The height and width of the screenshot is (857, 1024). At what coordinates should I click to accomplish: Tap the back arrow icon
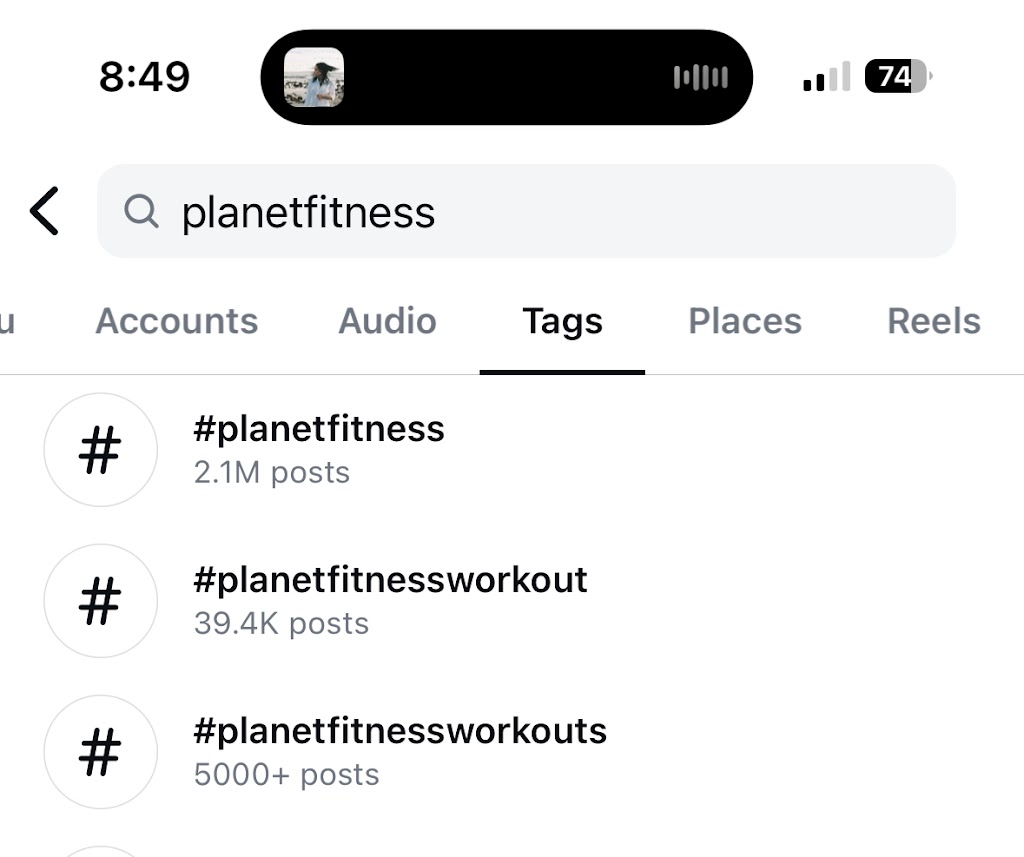tap(45, 211)
